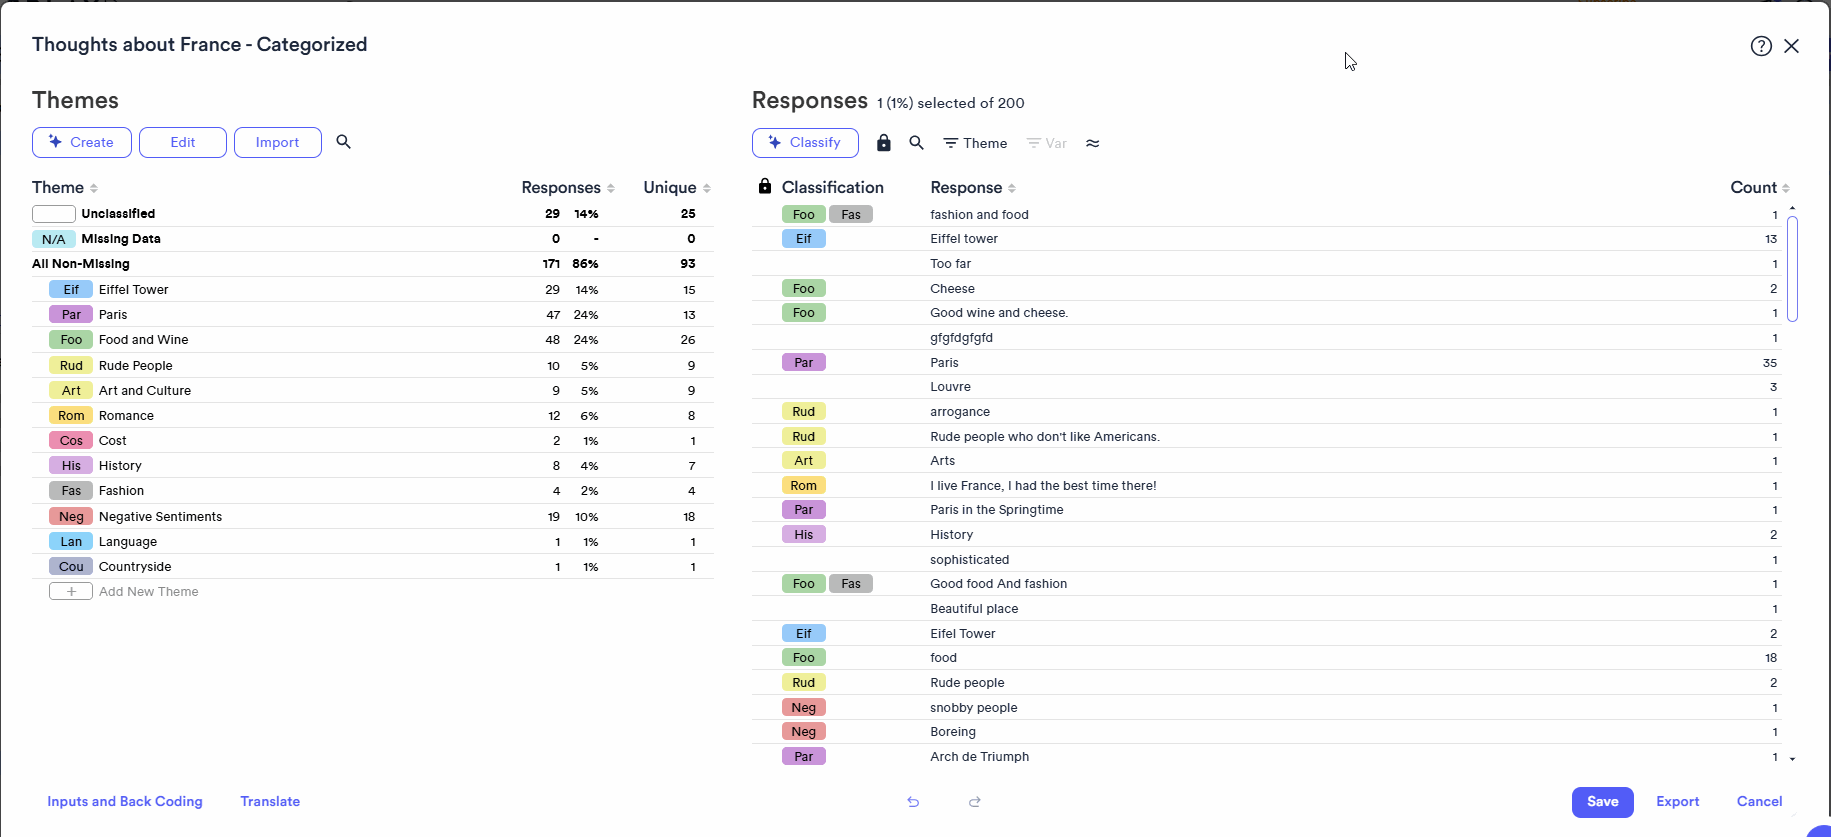1831x837 pixels.
Task: Toggle the responses lock icon in toolbar
Action: point(883,143)
